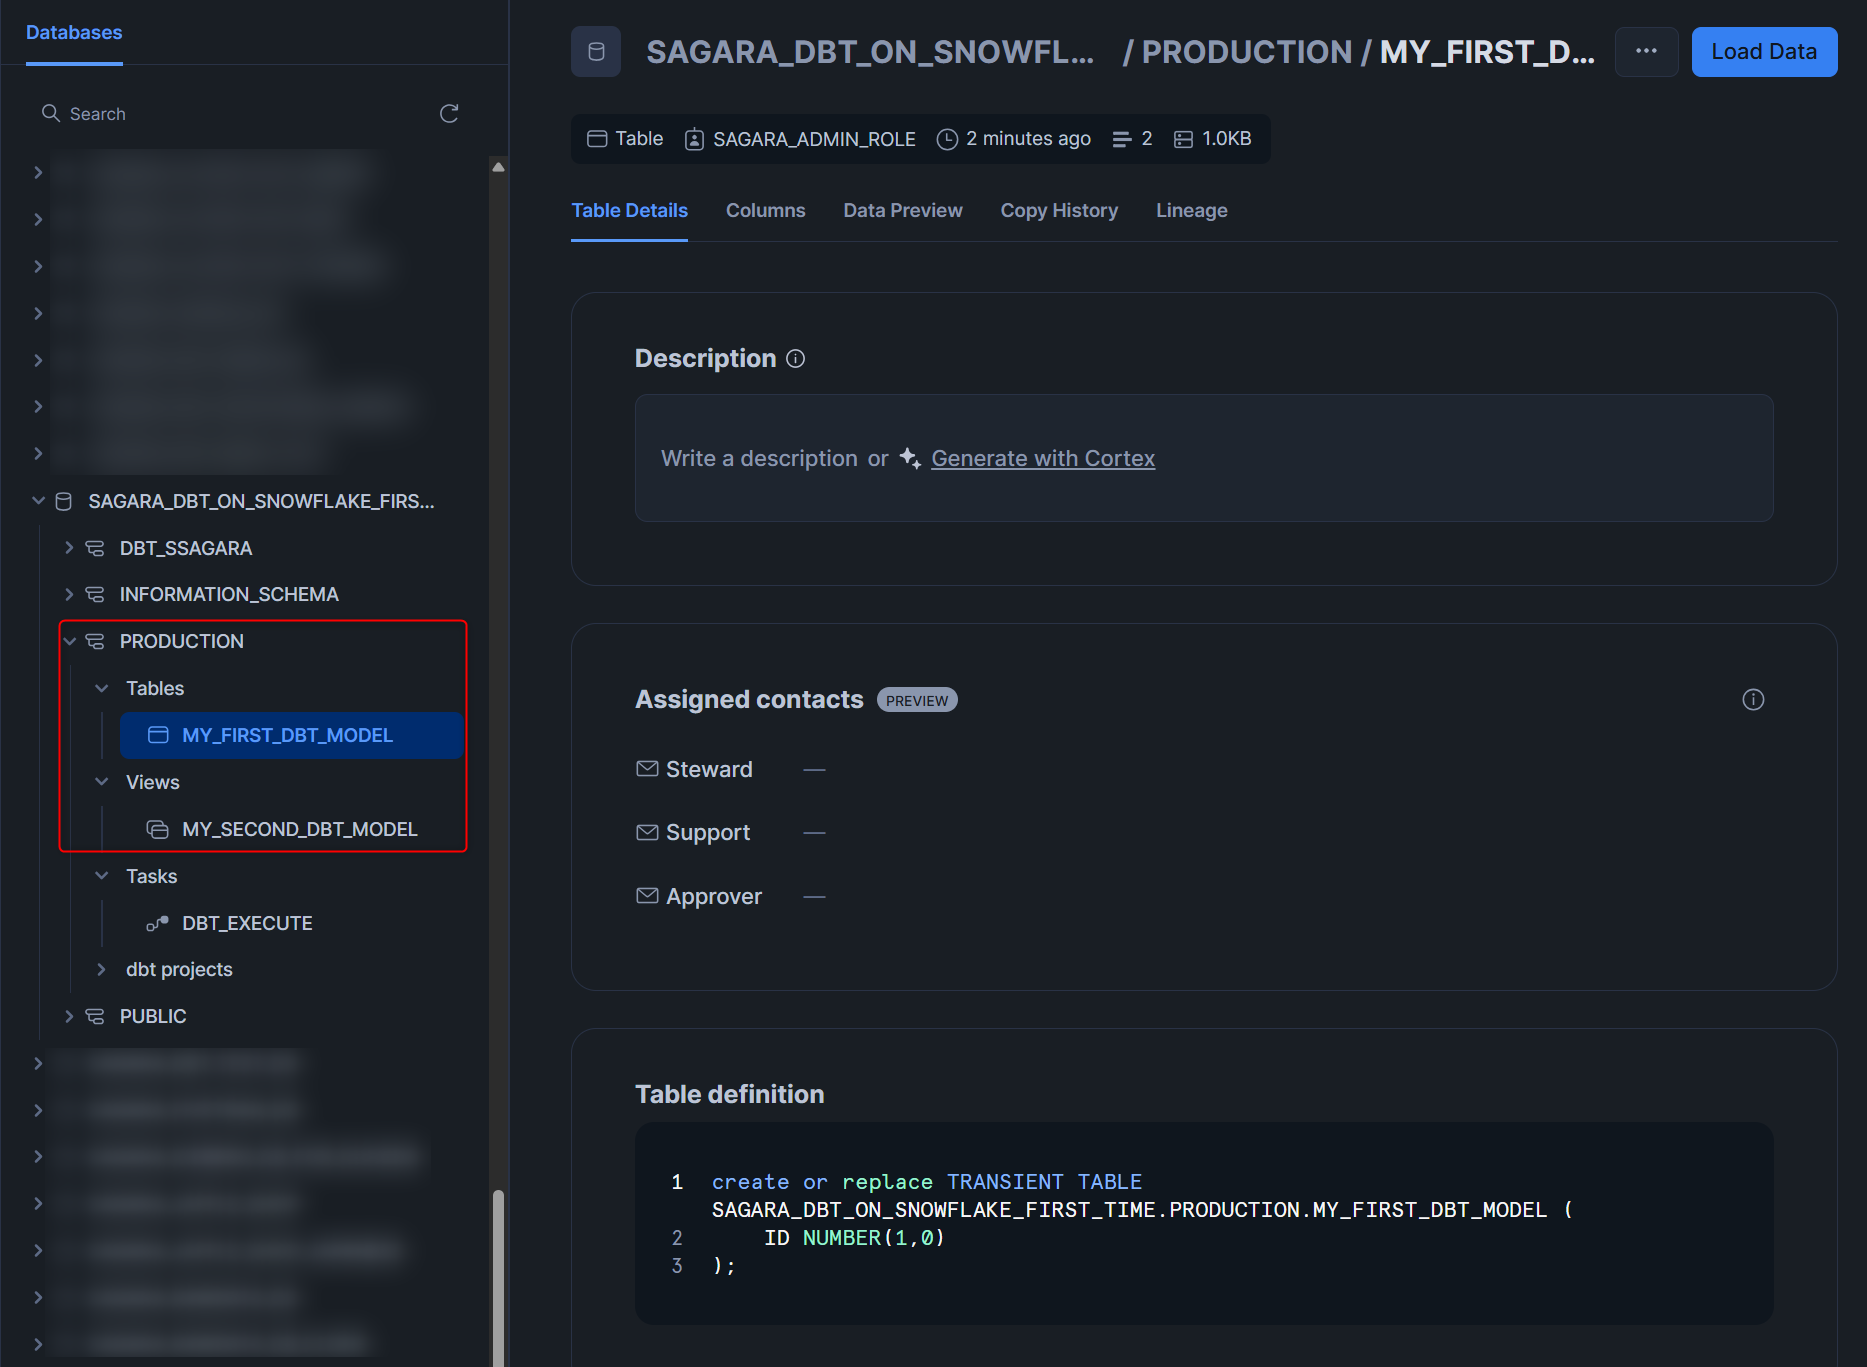Click the Assigned contacts info icon
This screenshot has width=1867, height=1367.
click(1753, 700)
